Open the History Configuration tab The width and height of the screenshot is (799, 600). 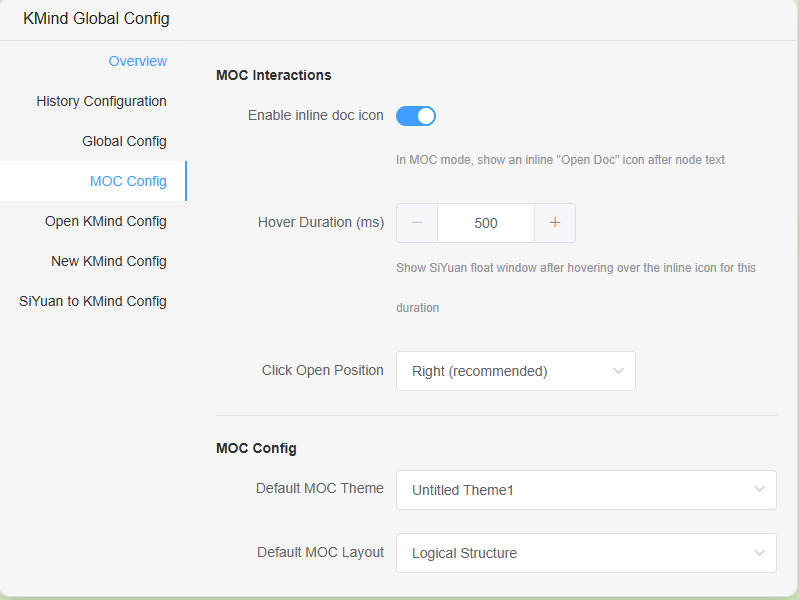click(x=102, y=101)
